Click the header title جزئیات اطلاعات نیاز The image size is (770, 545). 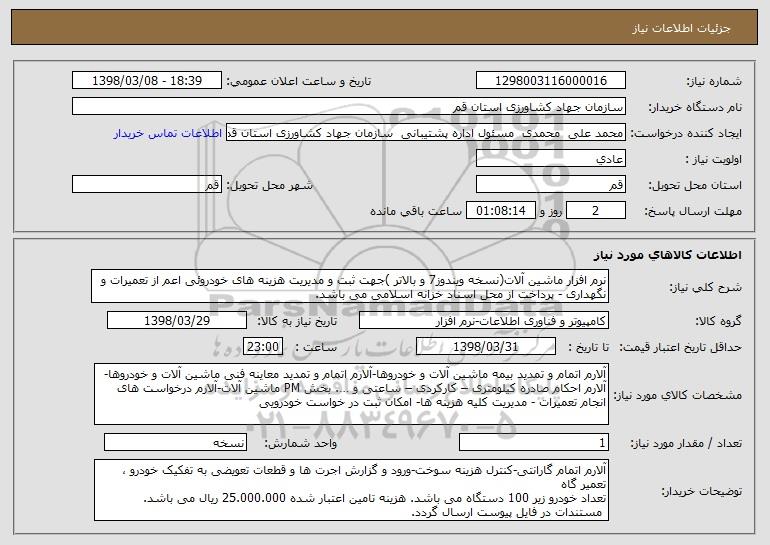(x=681, y=28)
